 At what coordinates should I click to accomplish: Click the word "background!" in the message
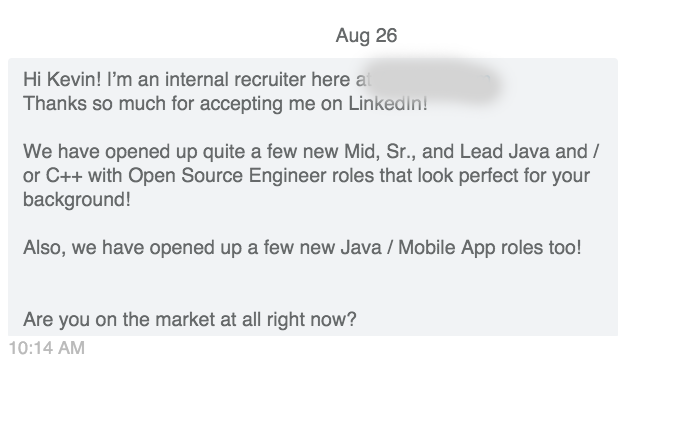[77, 200]
